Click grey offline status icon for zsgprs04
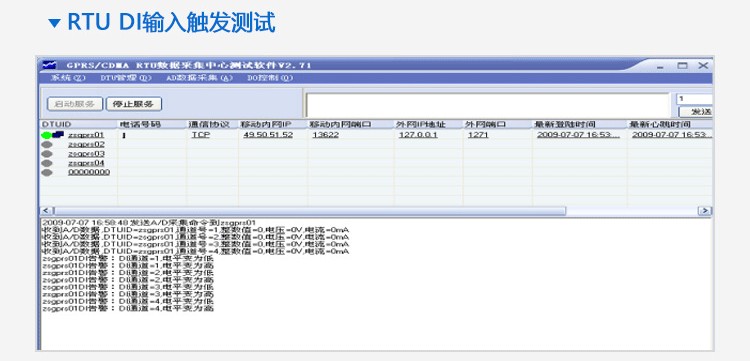This screenshot has height=361, width=750. pyautogui.click(x=46, y=163)
